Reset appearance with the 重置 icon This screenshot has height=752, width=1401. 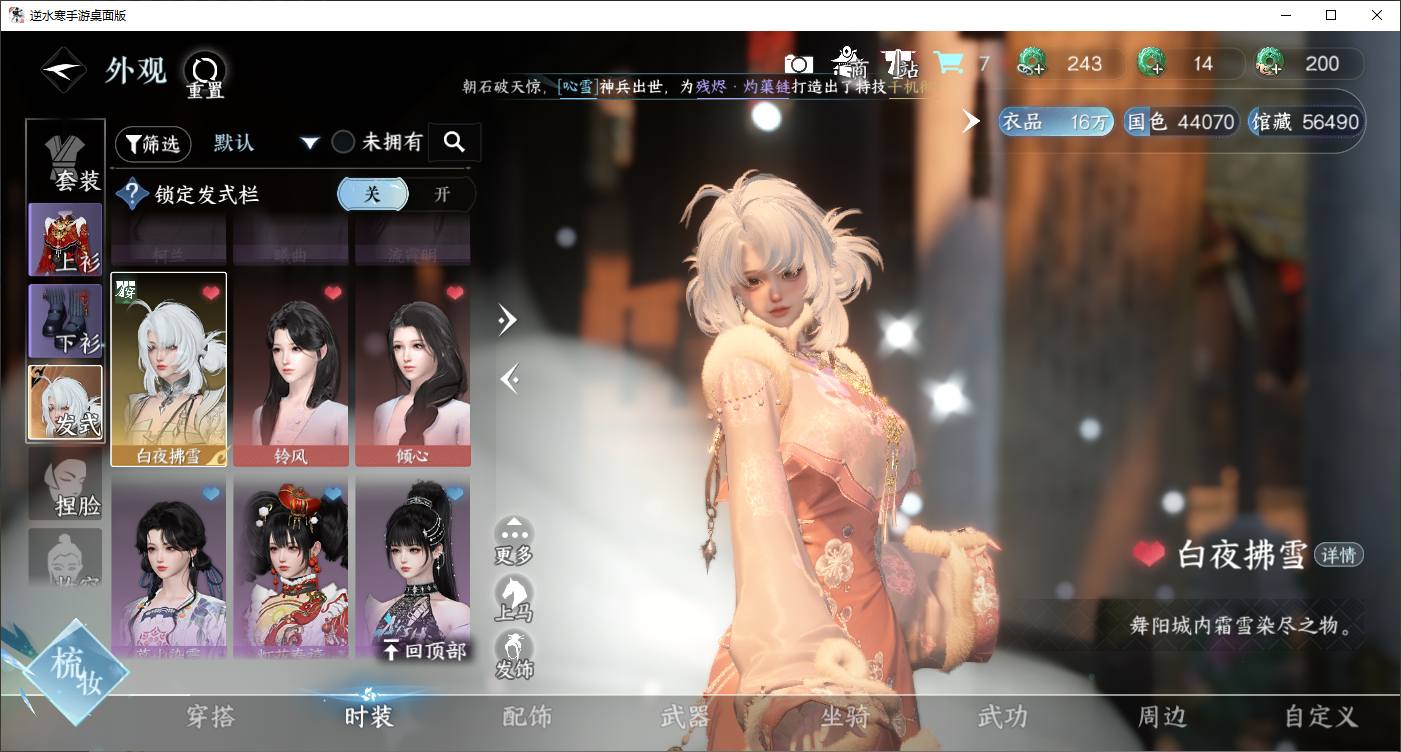[x=205, y=74]
